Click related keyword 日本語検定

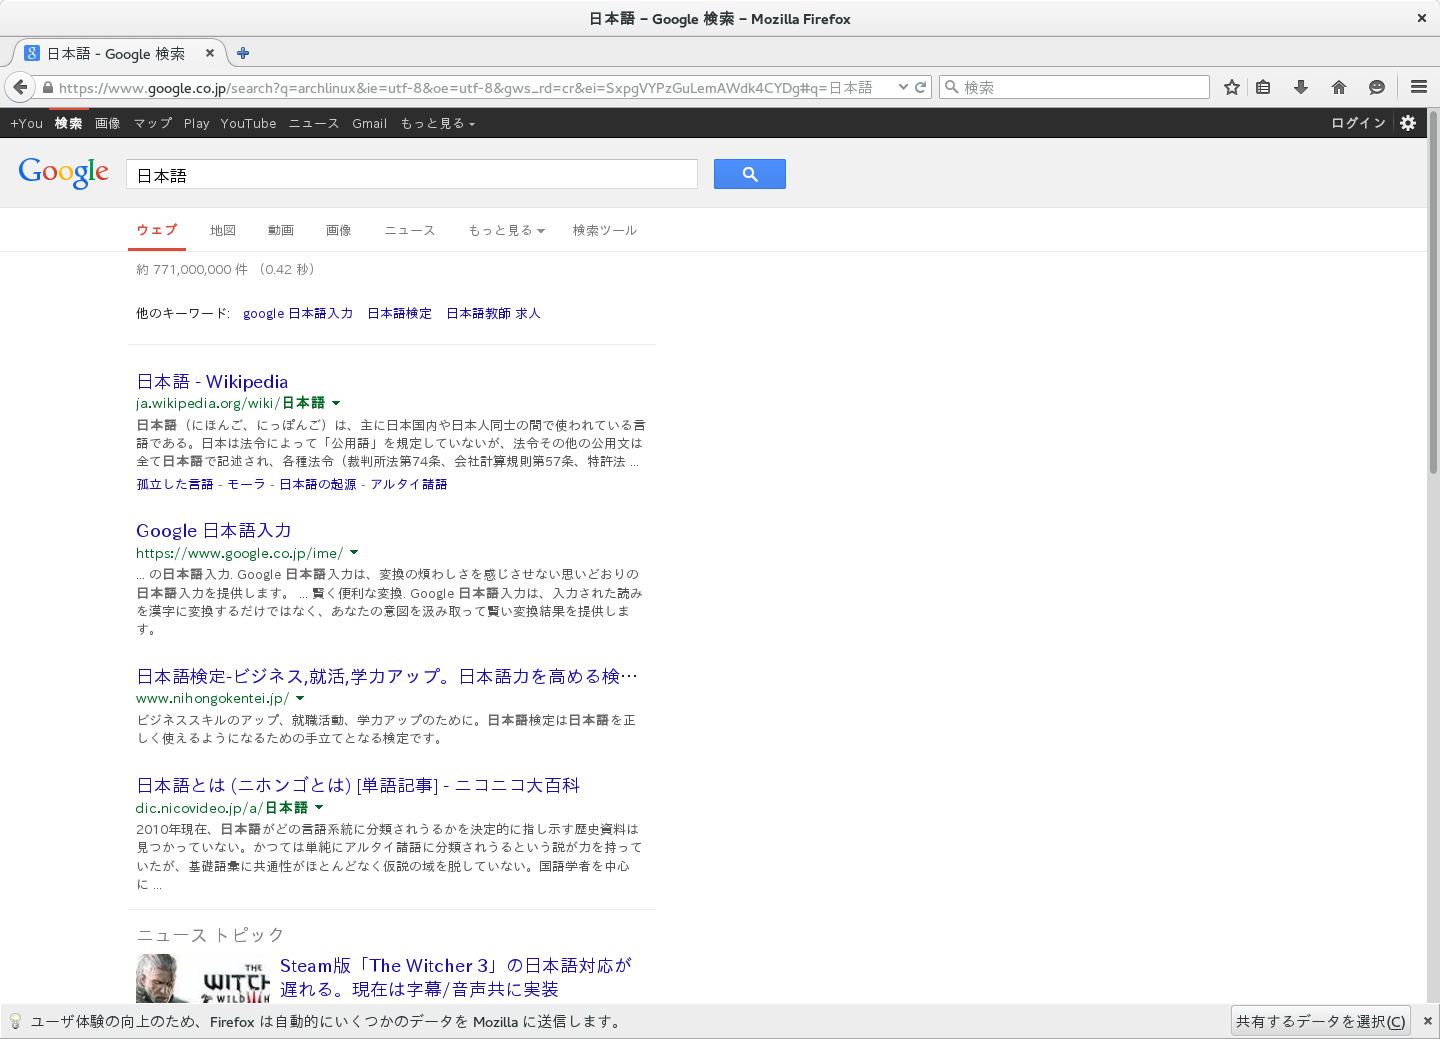tap(400, 313)
